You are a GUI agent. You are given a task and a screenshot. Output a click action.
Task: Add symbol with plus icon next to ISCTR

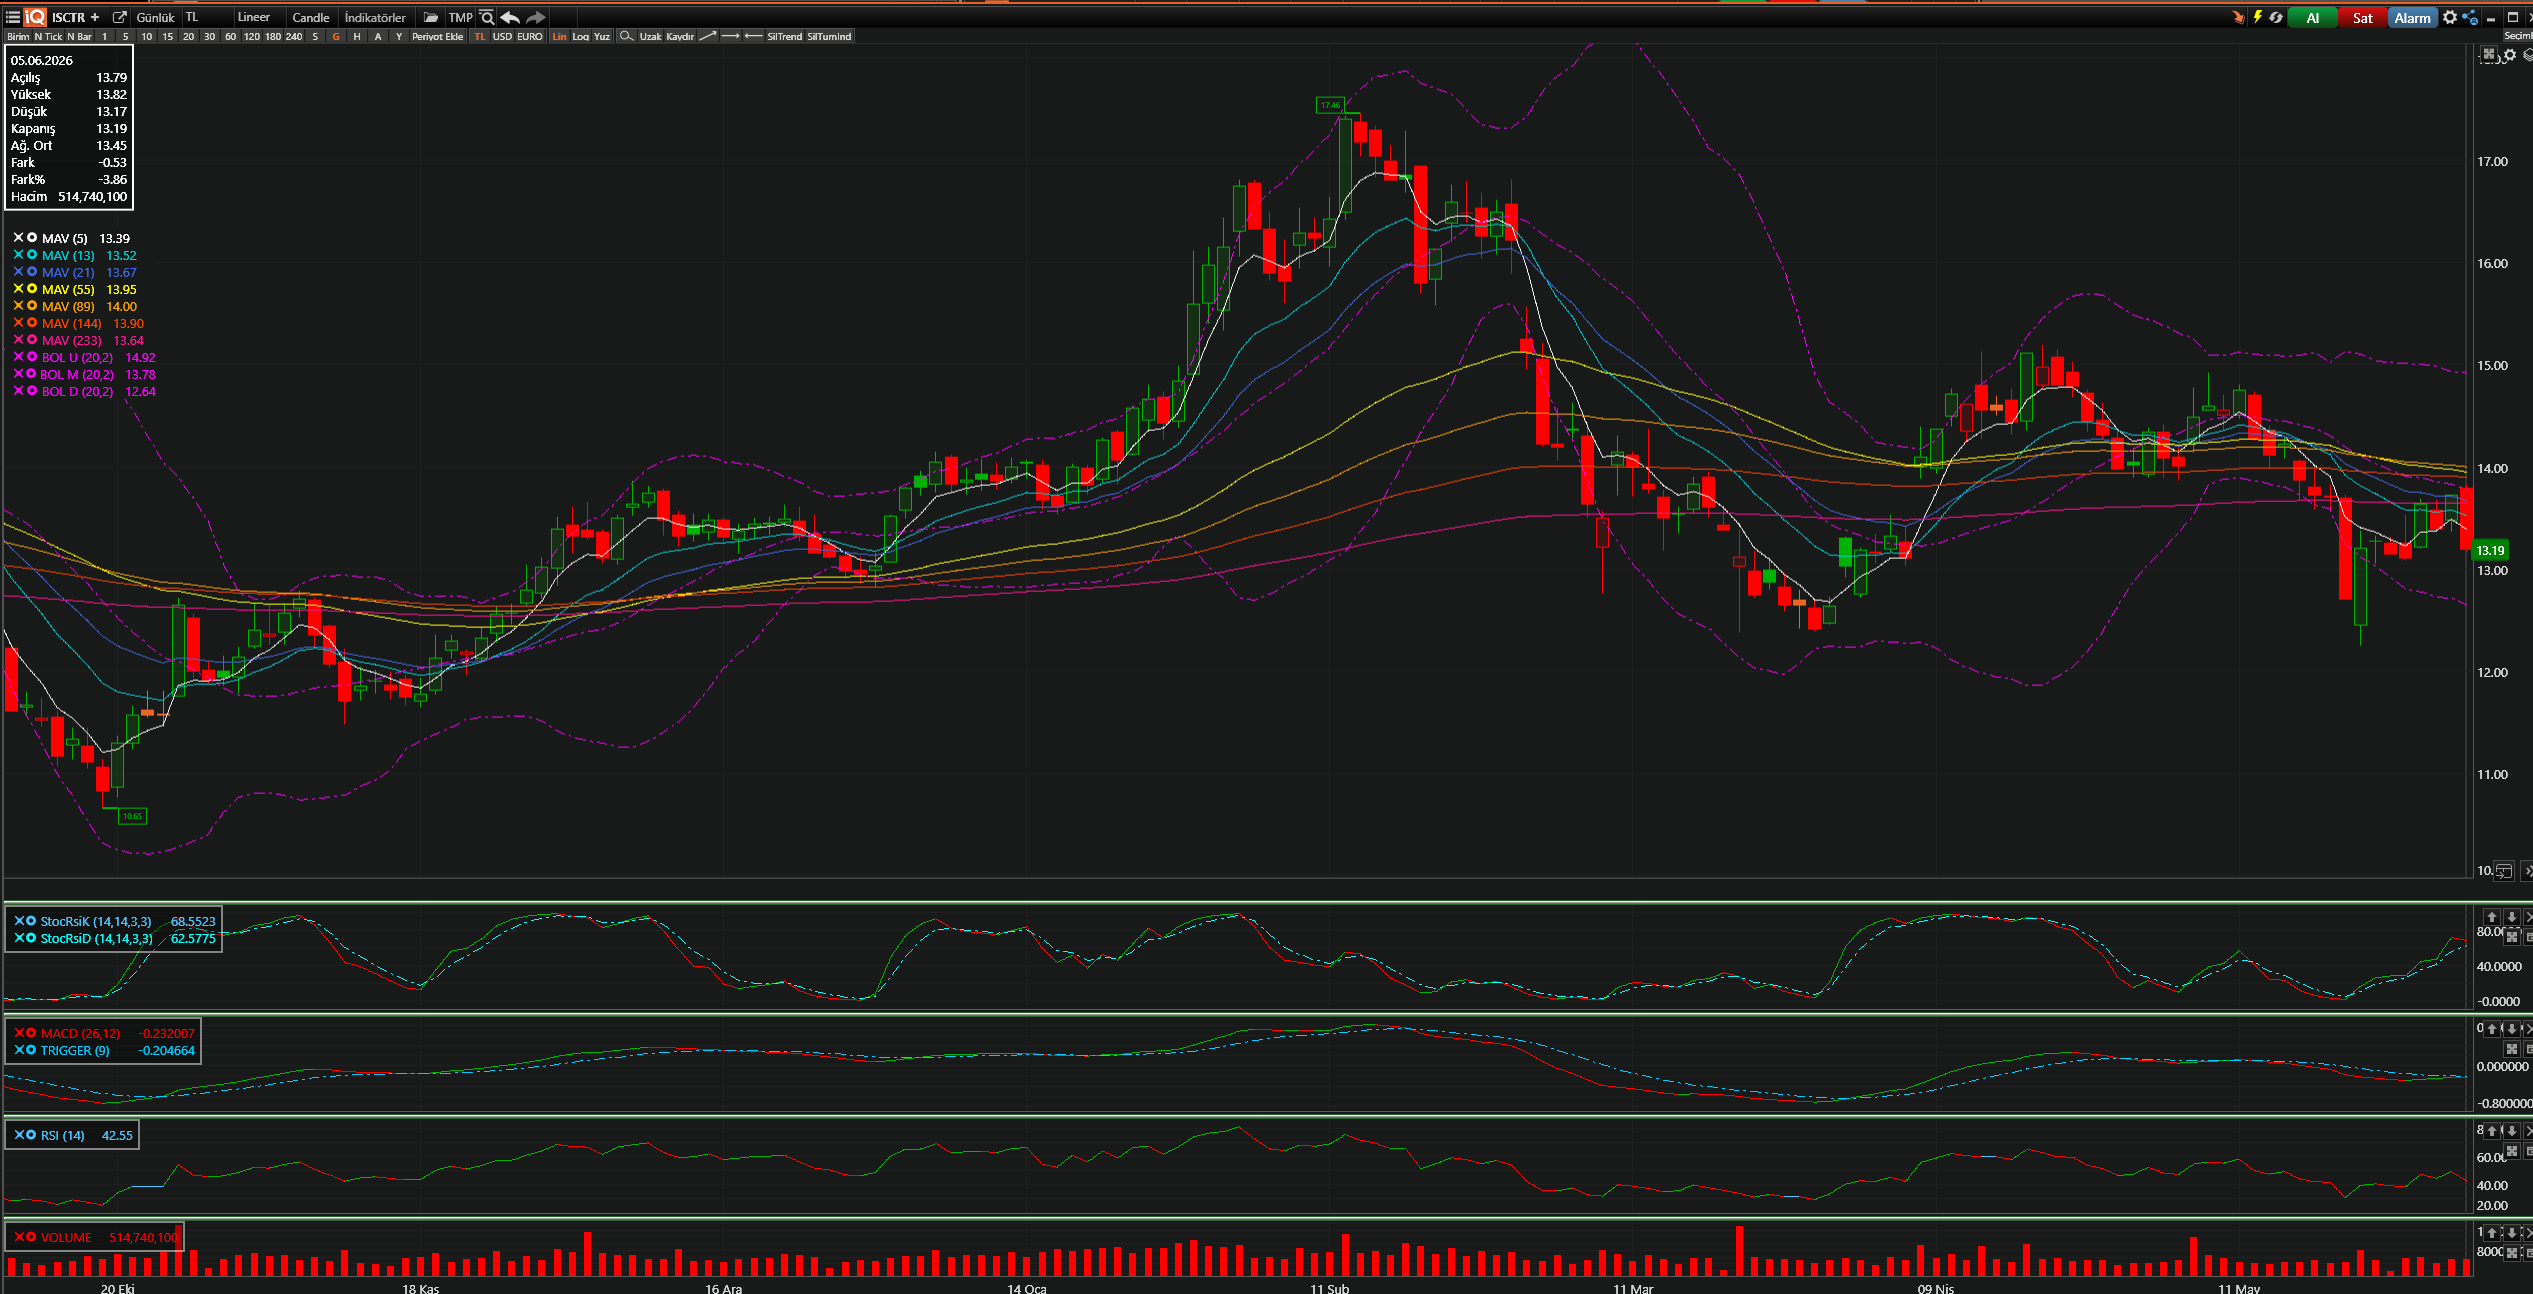[95, 17]
